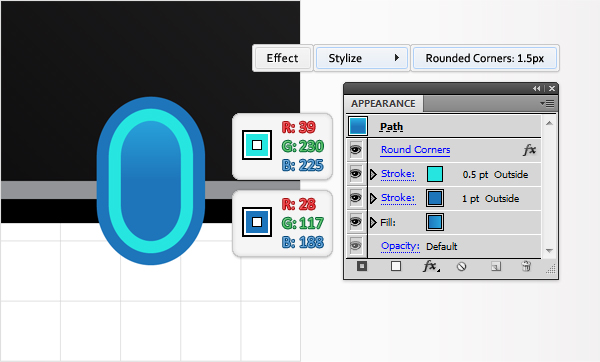Expand the Fill row disclosure triangle
The height and width of the screenshot is (362, 600).
coord(373,222)
